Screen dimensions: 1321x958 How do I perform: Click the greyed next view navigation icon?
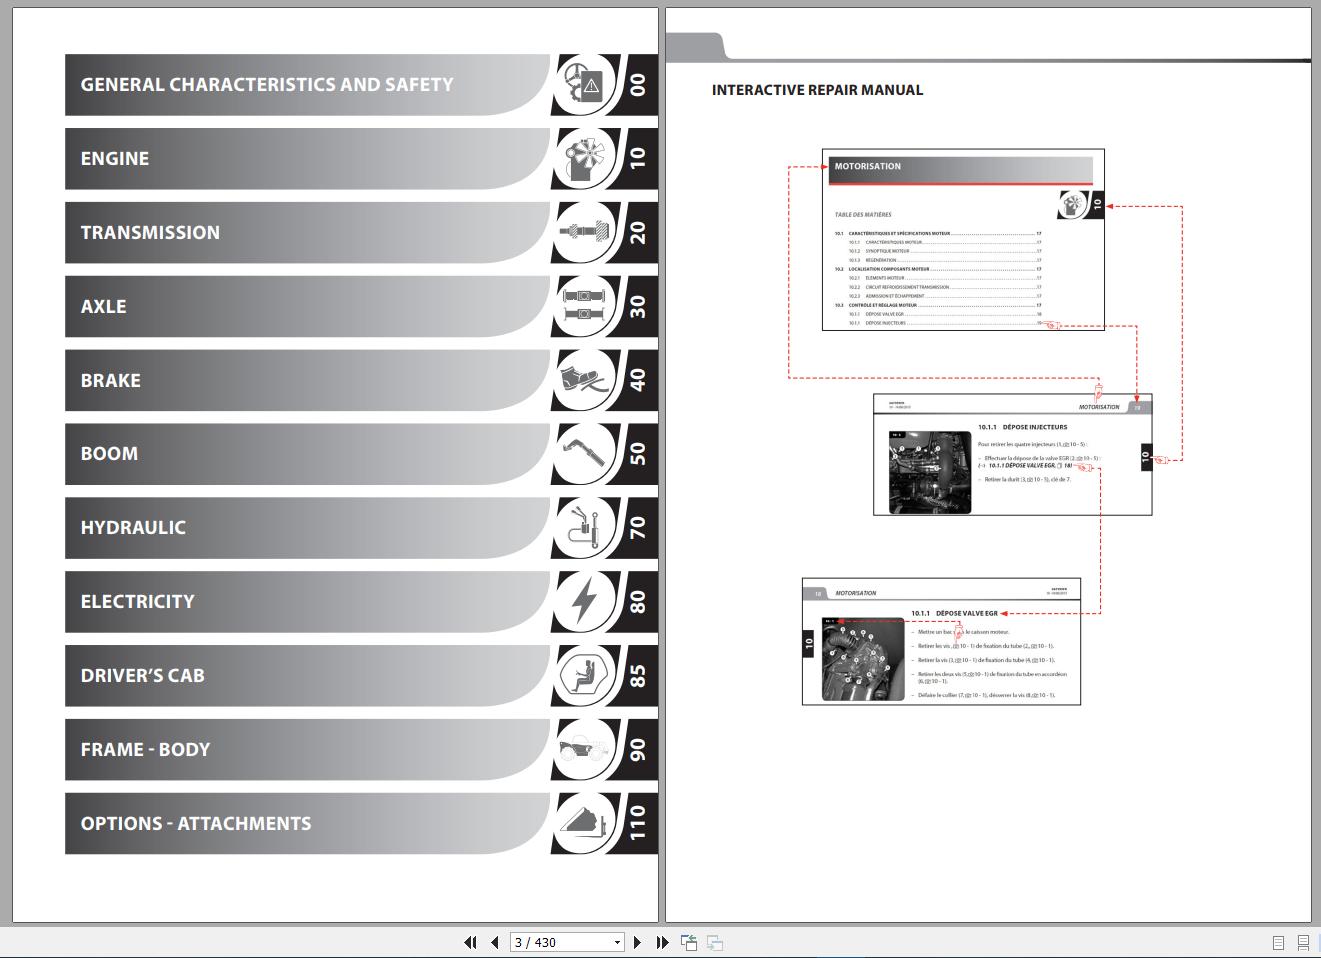pos(715,942)
